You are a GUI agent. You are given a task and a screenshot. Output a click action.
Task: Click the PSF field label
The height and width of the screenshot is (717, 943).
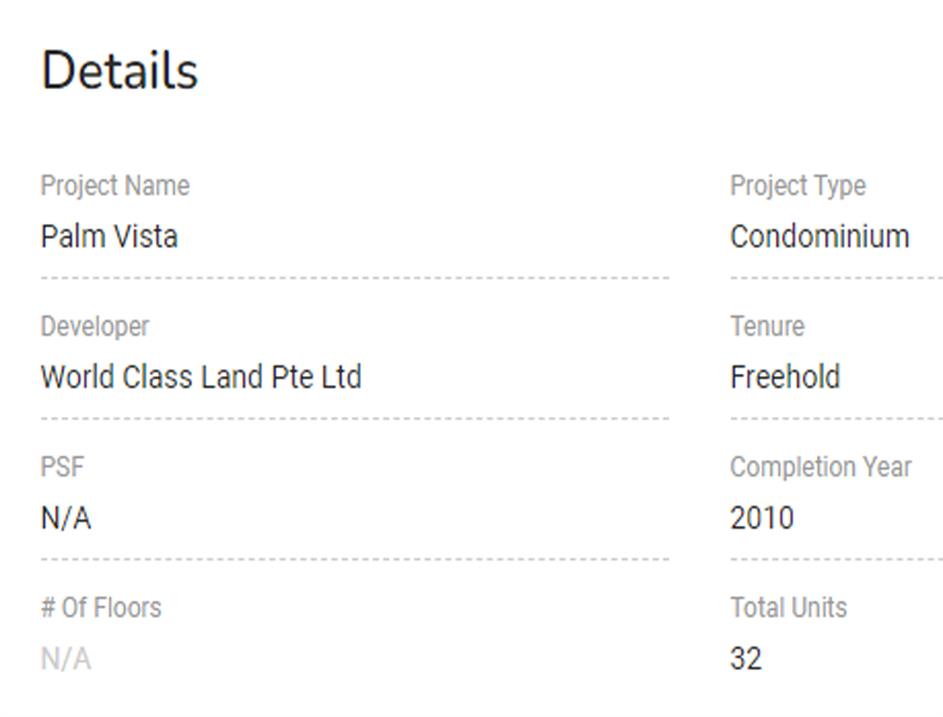62,468
